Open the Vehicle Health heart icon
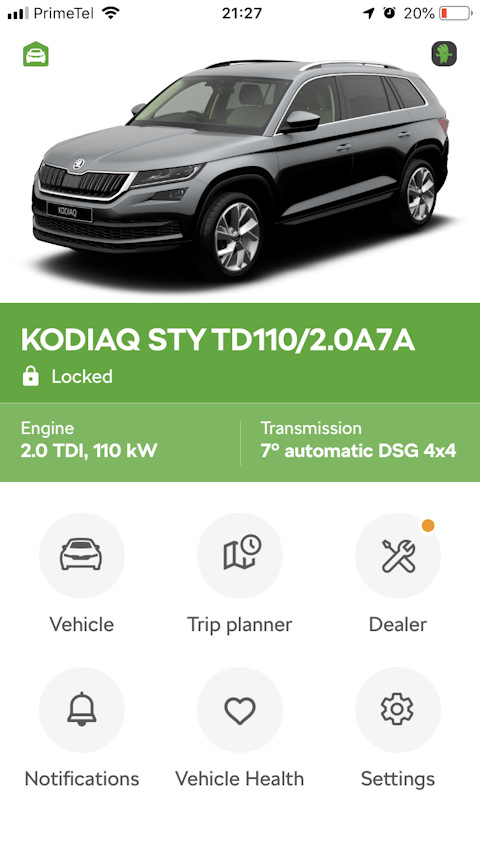 pos(240,710)
